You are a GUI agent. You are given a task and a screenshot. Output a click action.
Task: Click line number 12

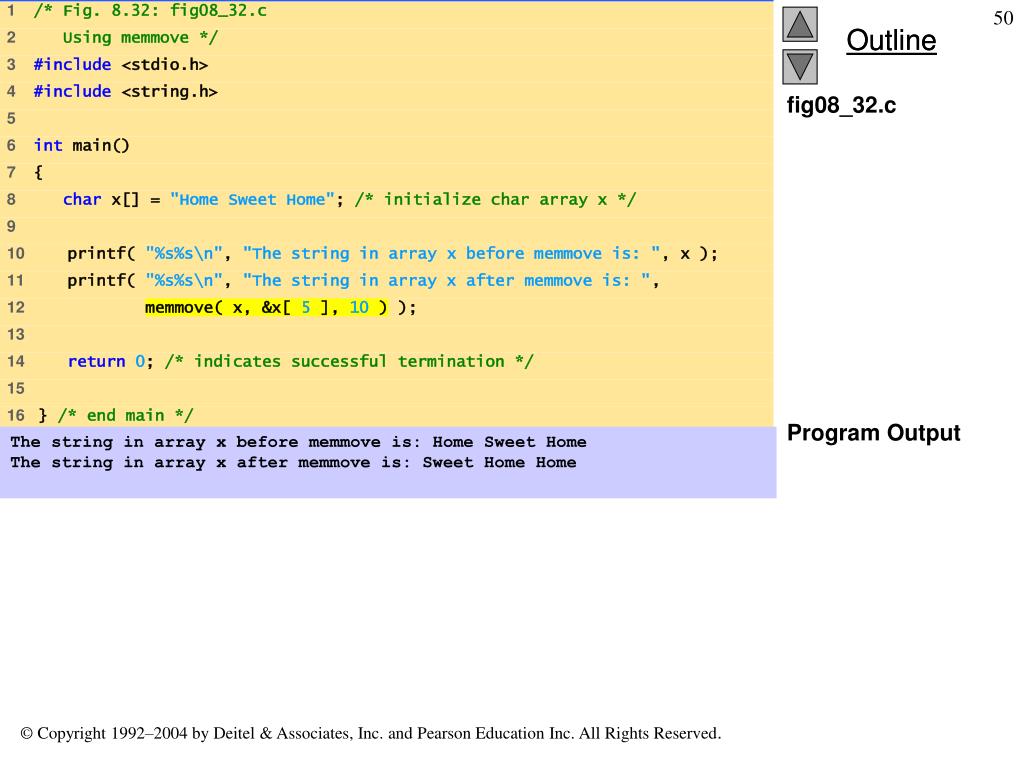pyautogui.click(x=16, y=307)
